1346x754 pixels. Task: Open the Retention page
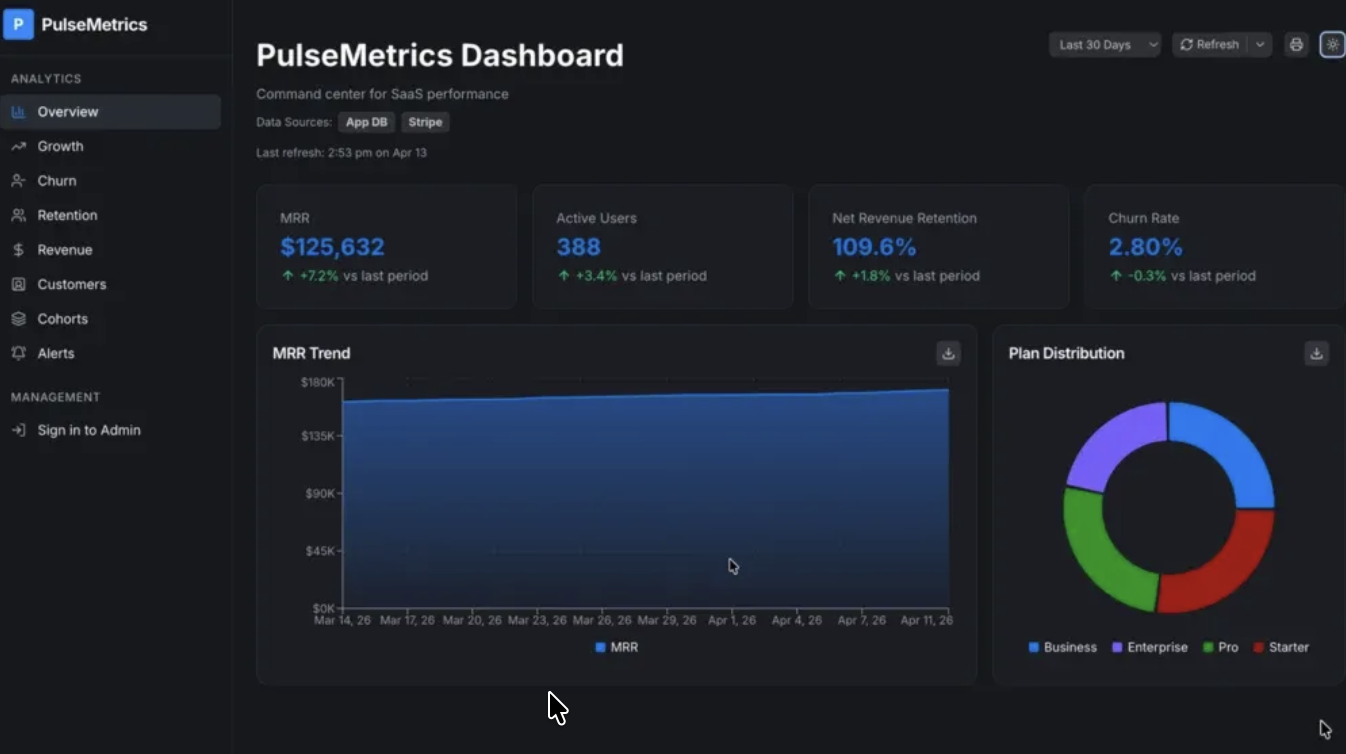pos(110,215)
